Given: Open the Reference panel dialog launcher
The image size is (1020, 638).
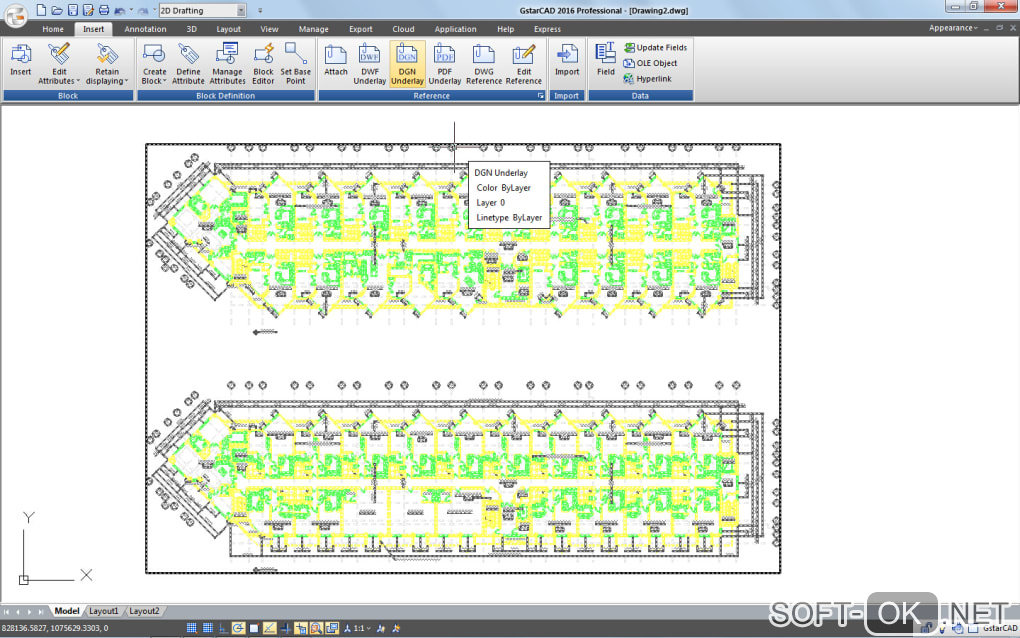Looking at the screenshot, I should pyautogui.click(x=541, y=96).
